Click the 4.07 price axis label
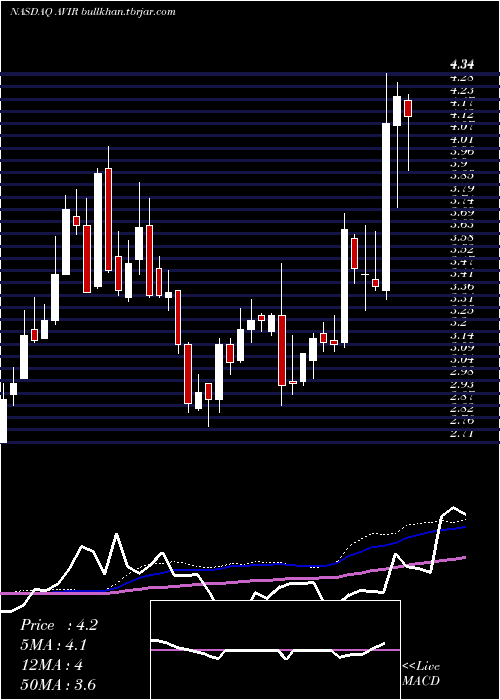This screenshot has height=700, width=500. tap(462, 128)
